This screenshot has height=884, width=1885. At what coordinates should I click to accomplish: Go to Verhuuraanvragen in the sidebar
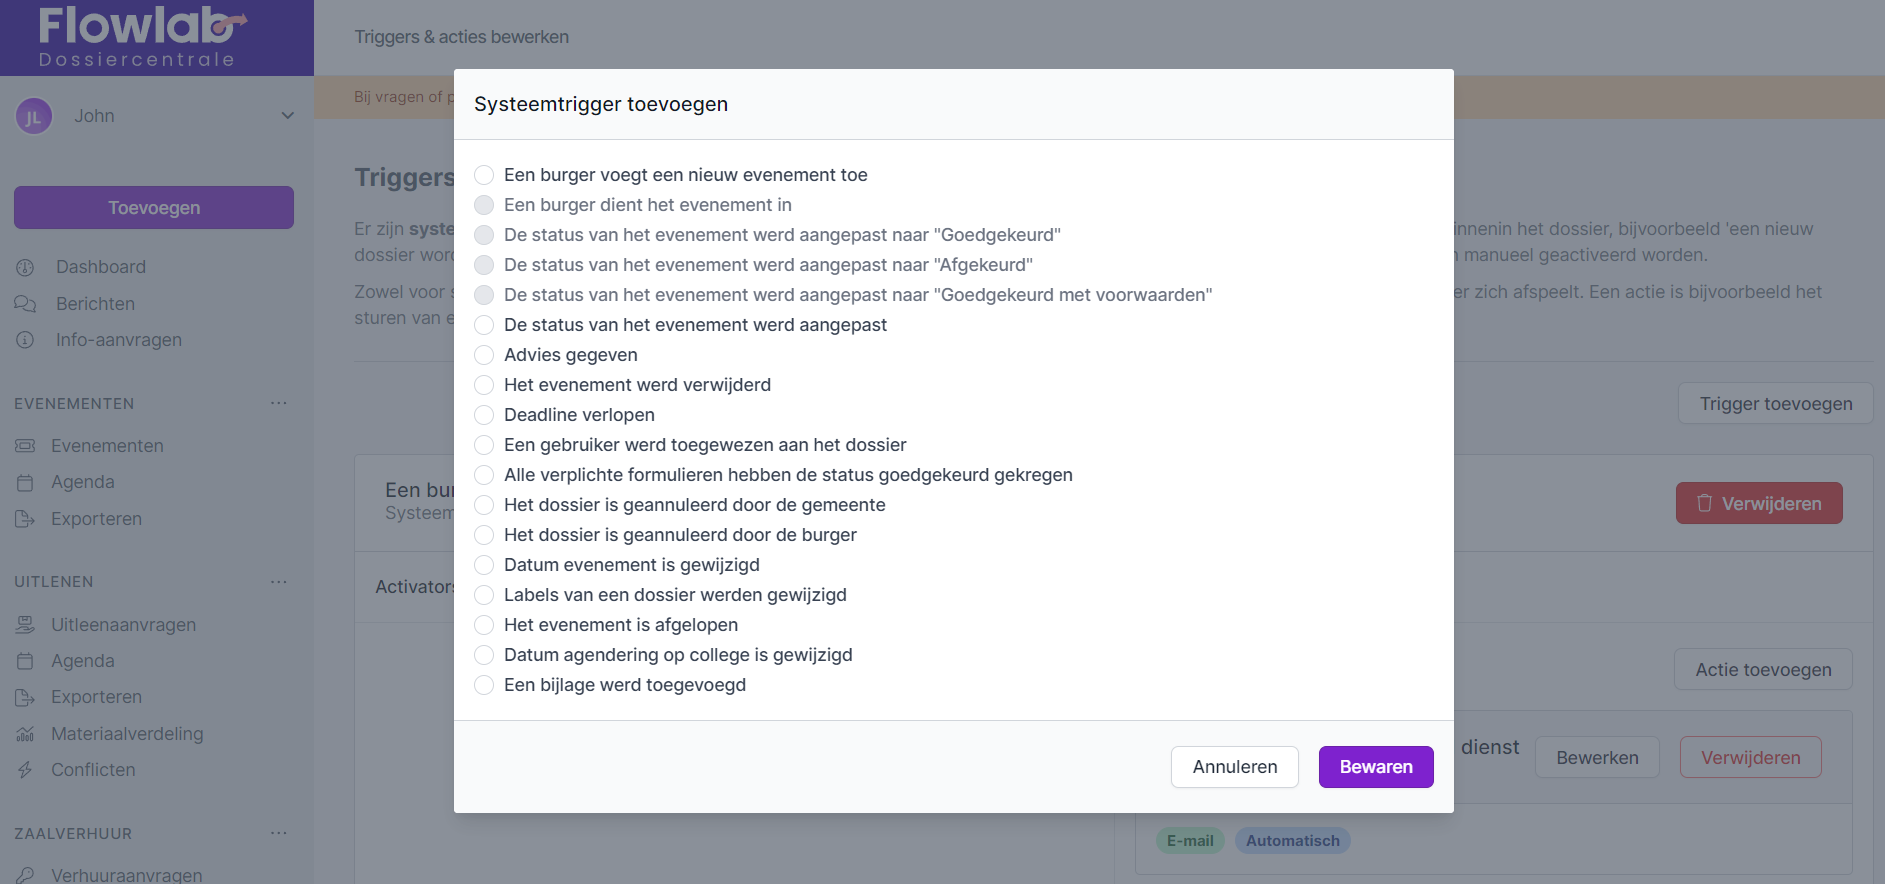(x=126, y=875)
